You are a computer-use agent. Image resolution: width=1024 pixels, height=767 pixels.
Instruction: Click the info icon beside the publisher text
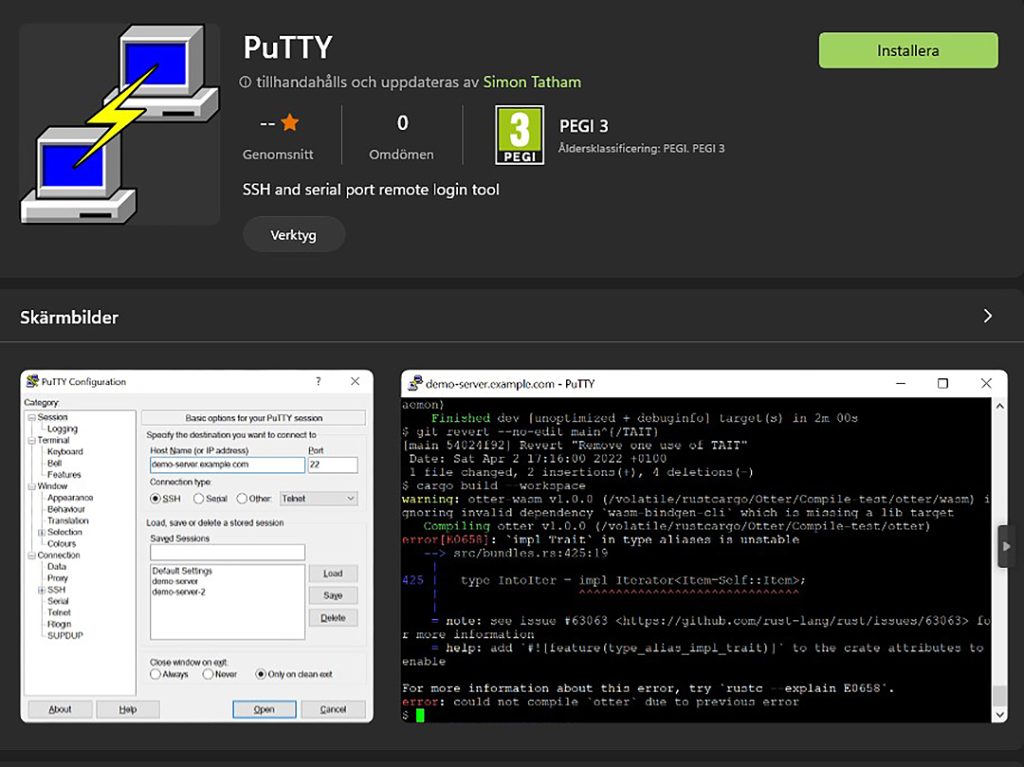(x=245, y=83)
